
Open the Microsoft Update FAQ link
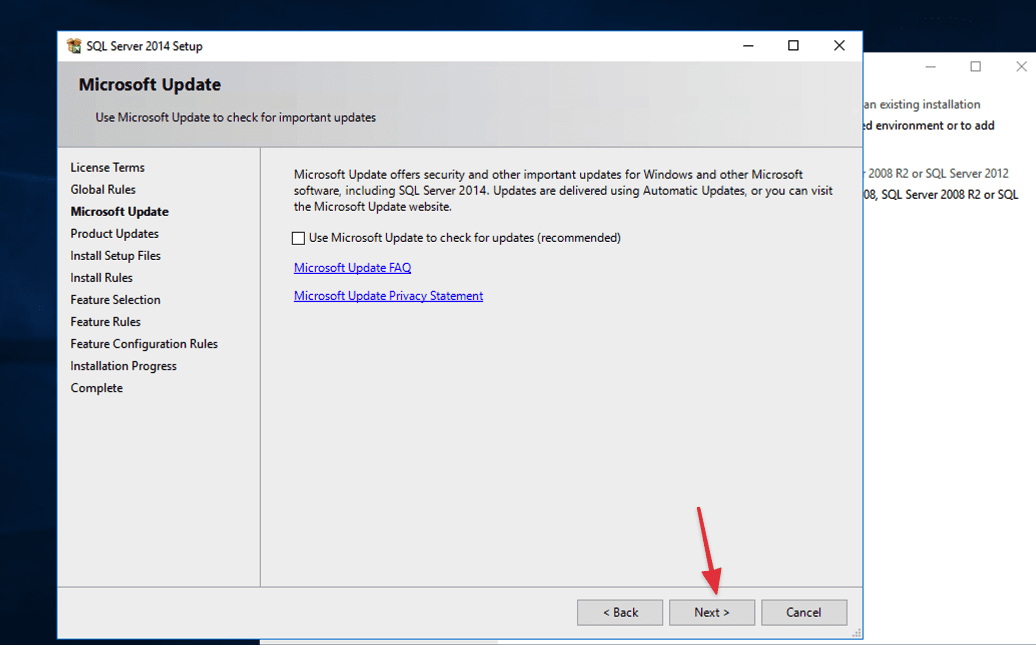(x=352, y=267)
